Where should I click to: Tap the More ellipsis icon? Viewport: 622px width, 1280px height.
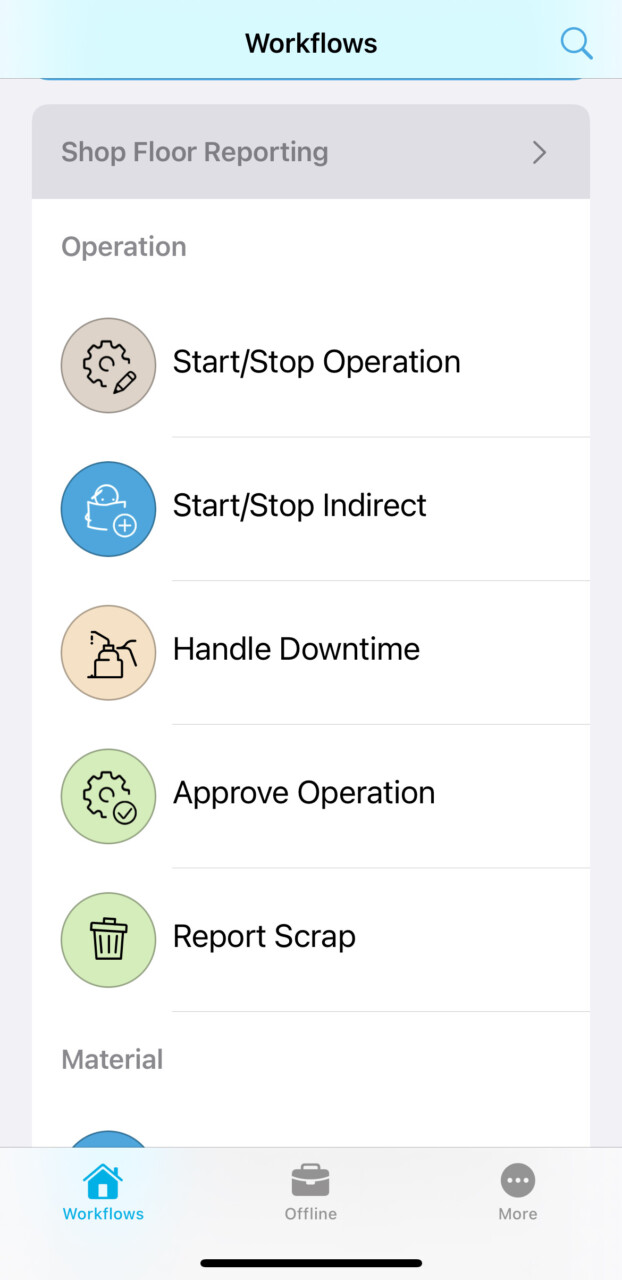tap(518, 1181)
